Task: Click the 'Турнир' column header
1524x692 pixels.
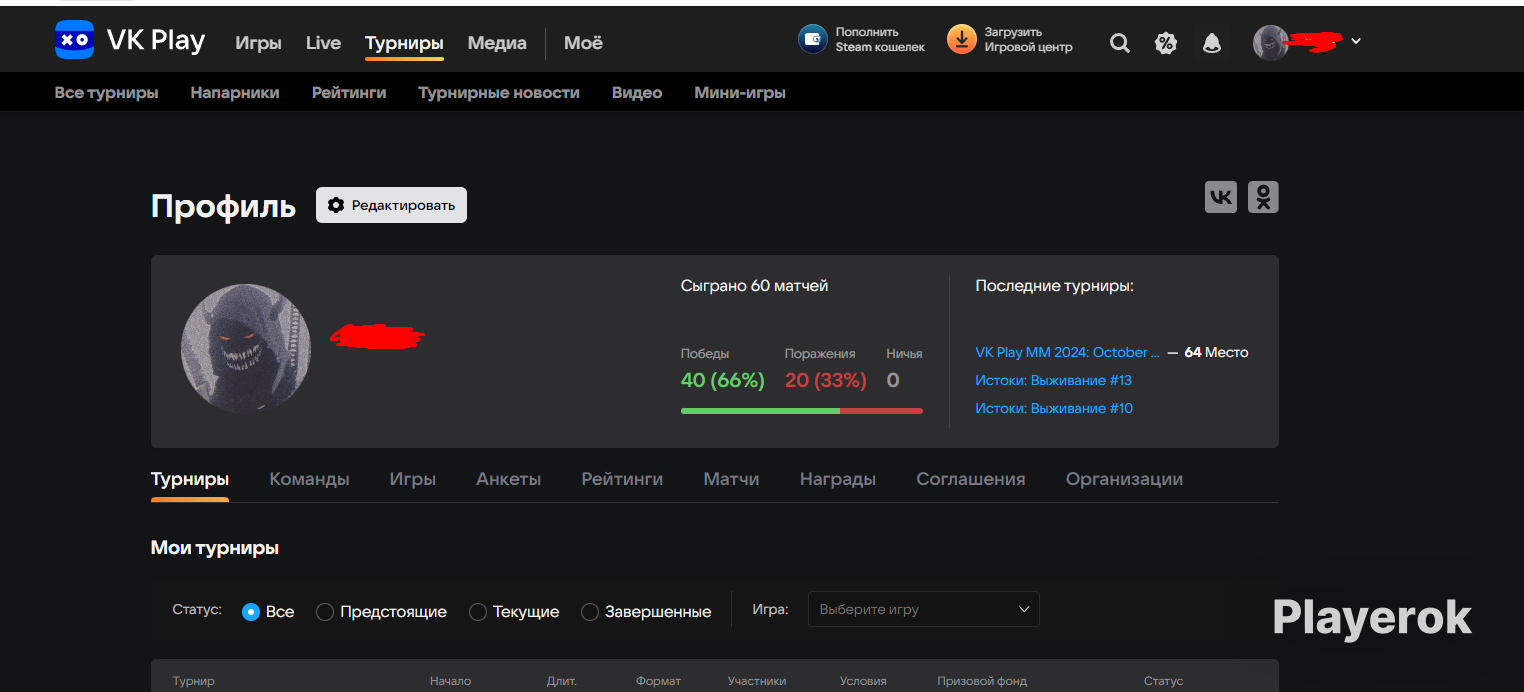Action: [x=193, y=681]
